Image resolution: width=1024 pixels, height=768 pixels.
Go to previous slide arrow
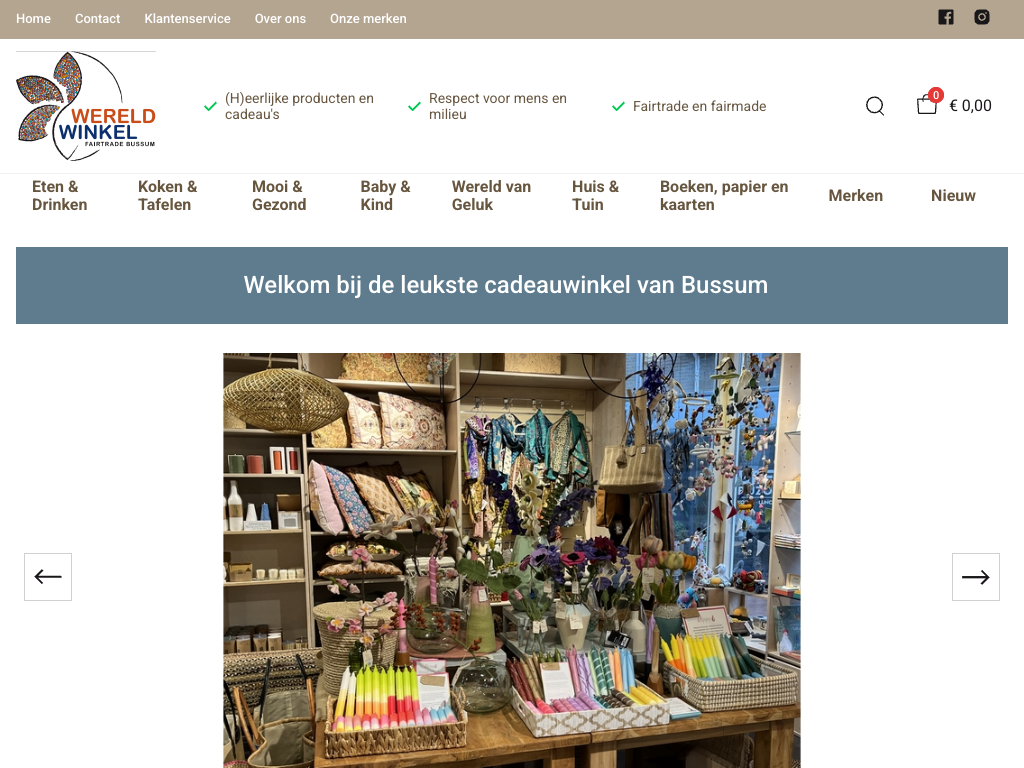[48, 577]
